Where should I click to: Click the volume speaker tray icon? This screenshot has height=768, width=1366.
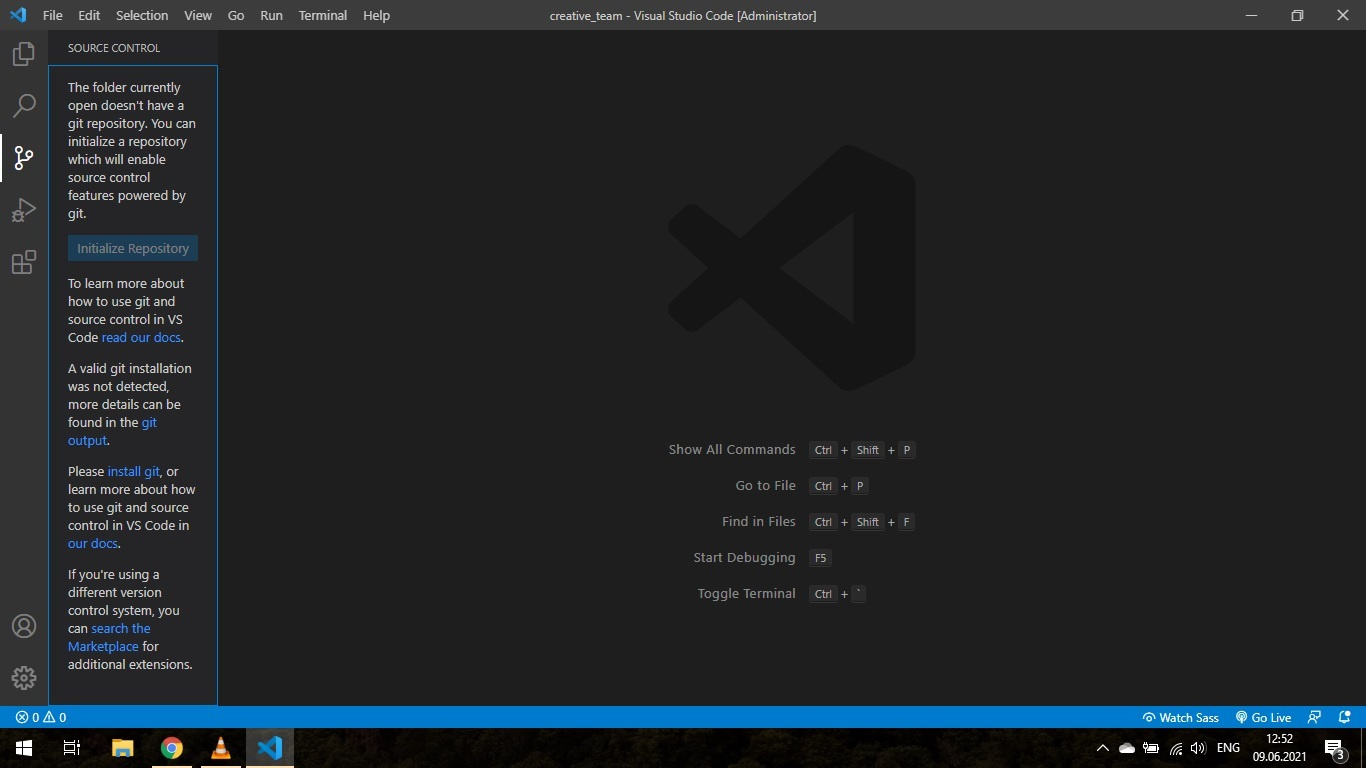point(1198,748)
